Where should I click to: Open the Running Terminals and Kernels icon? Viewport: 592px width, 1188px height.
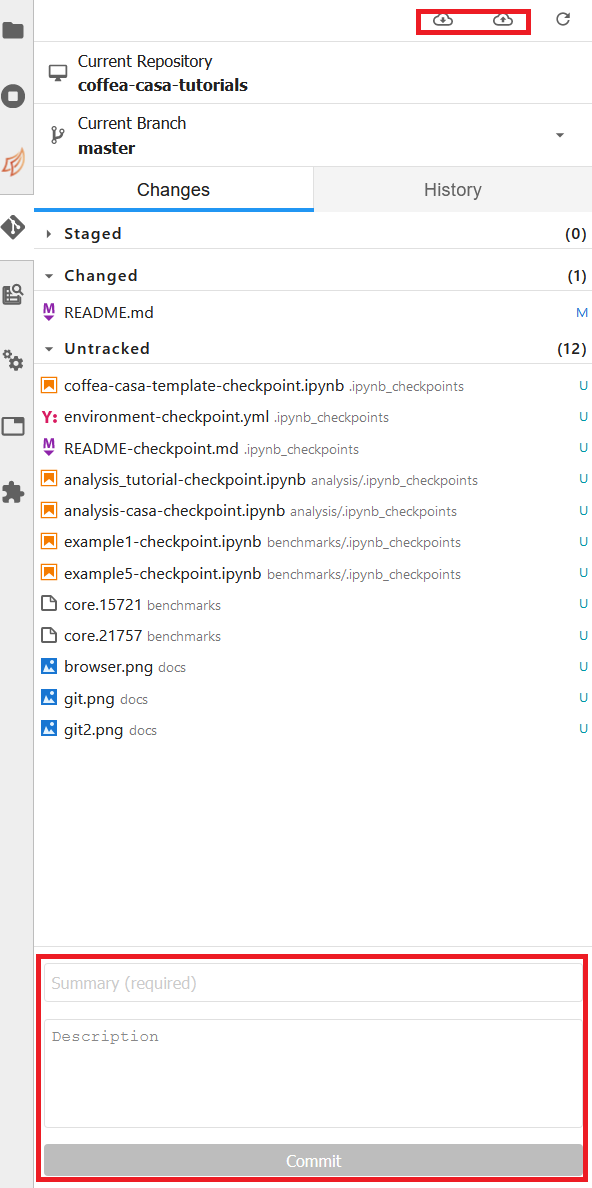(x=14, y=96)
